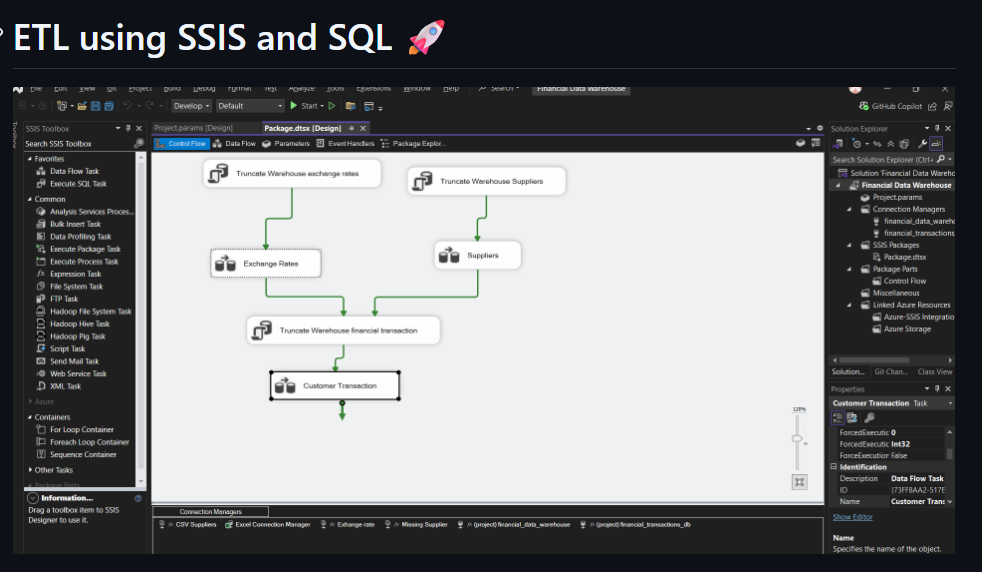The width and height of the screenshot is (982, 572).
Task: Click the Save All toolbar icon
Action: [109, 106]
